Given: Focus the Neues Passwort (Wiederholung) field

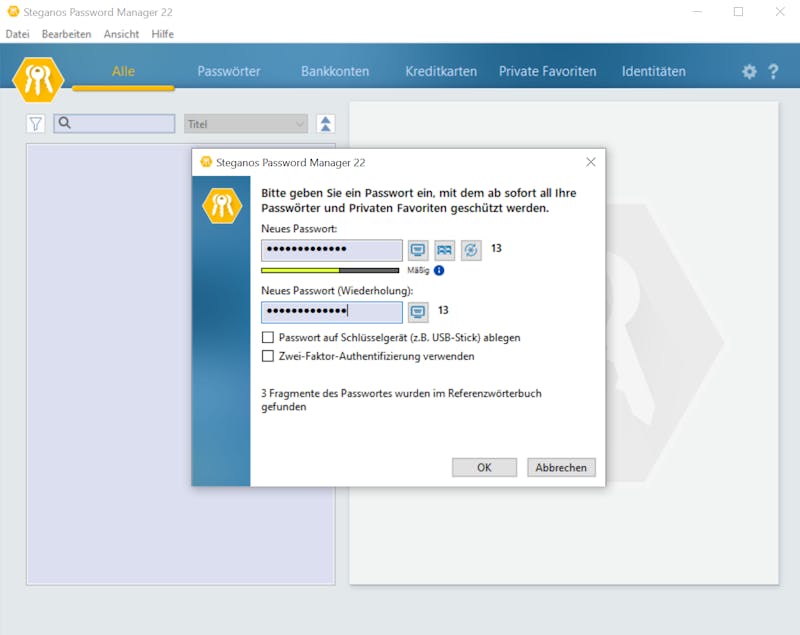Looking at the screenshot, I should tap(332, 312).
